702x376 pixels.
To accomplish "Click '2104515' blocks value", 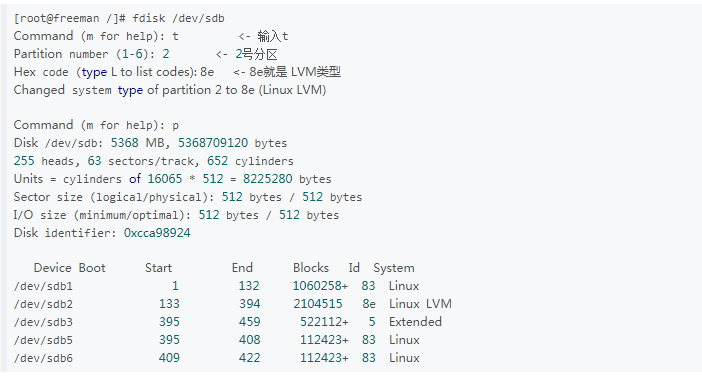I will coord(318,303).
